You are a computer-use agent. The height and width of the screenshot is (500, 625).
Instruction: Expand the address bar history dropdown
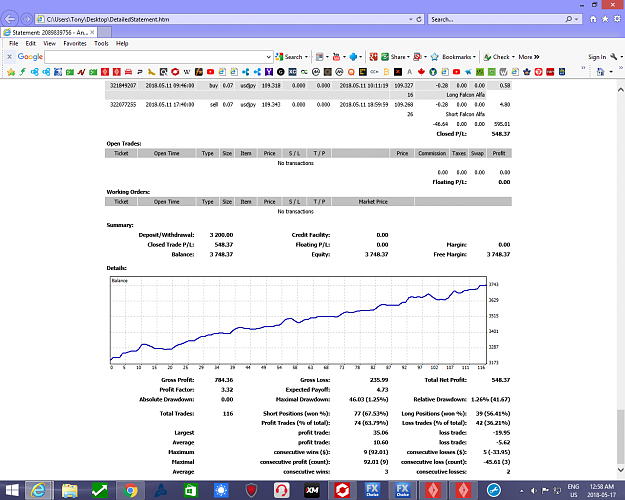[411, 19]
